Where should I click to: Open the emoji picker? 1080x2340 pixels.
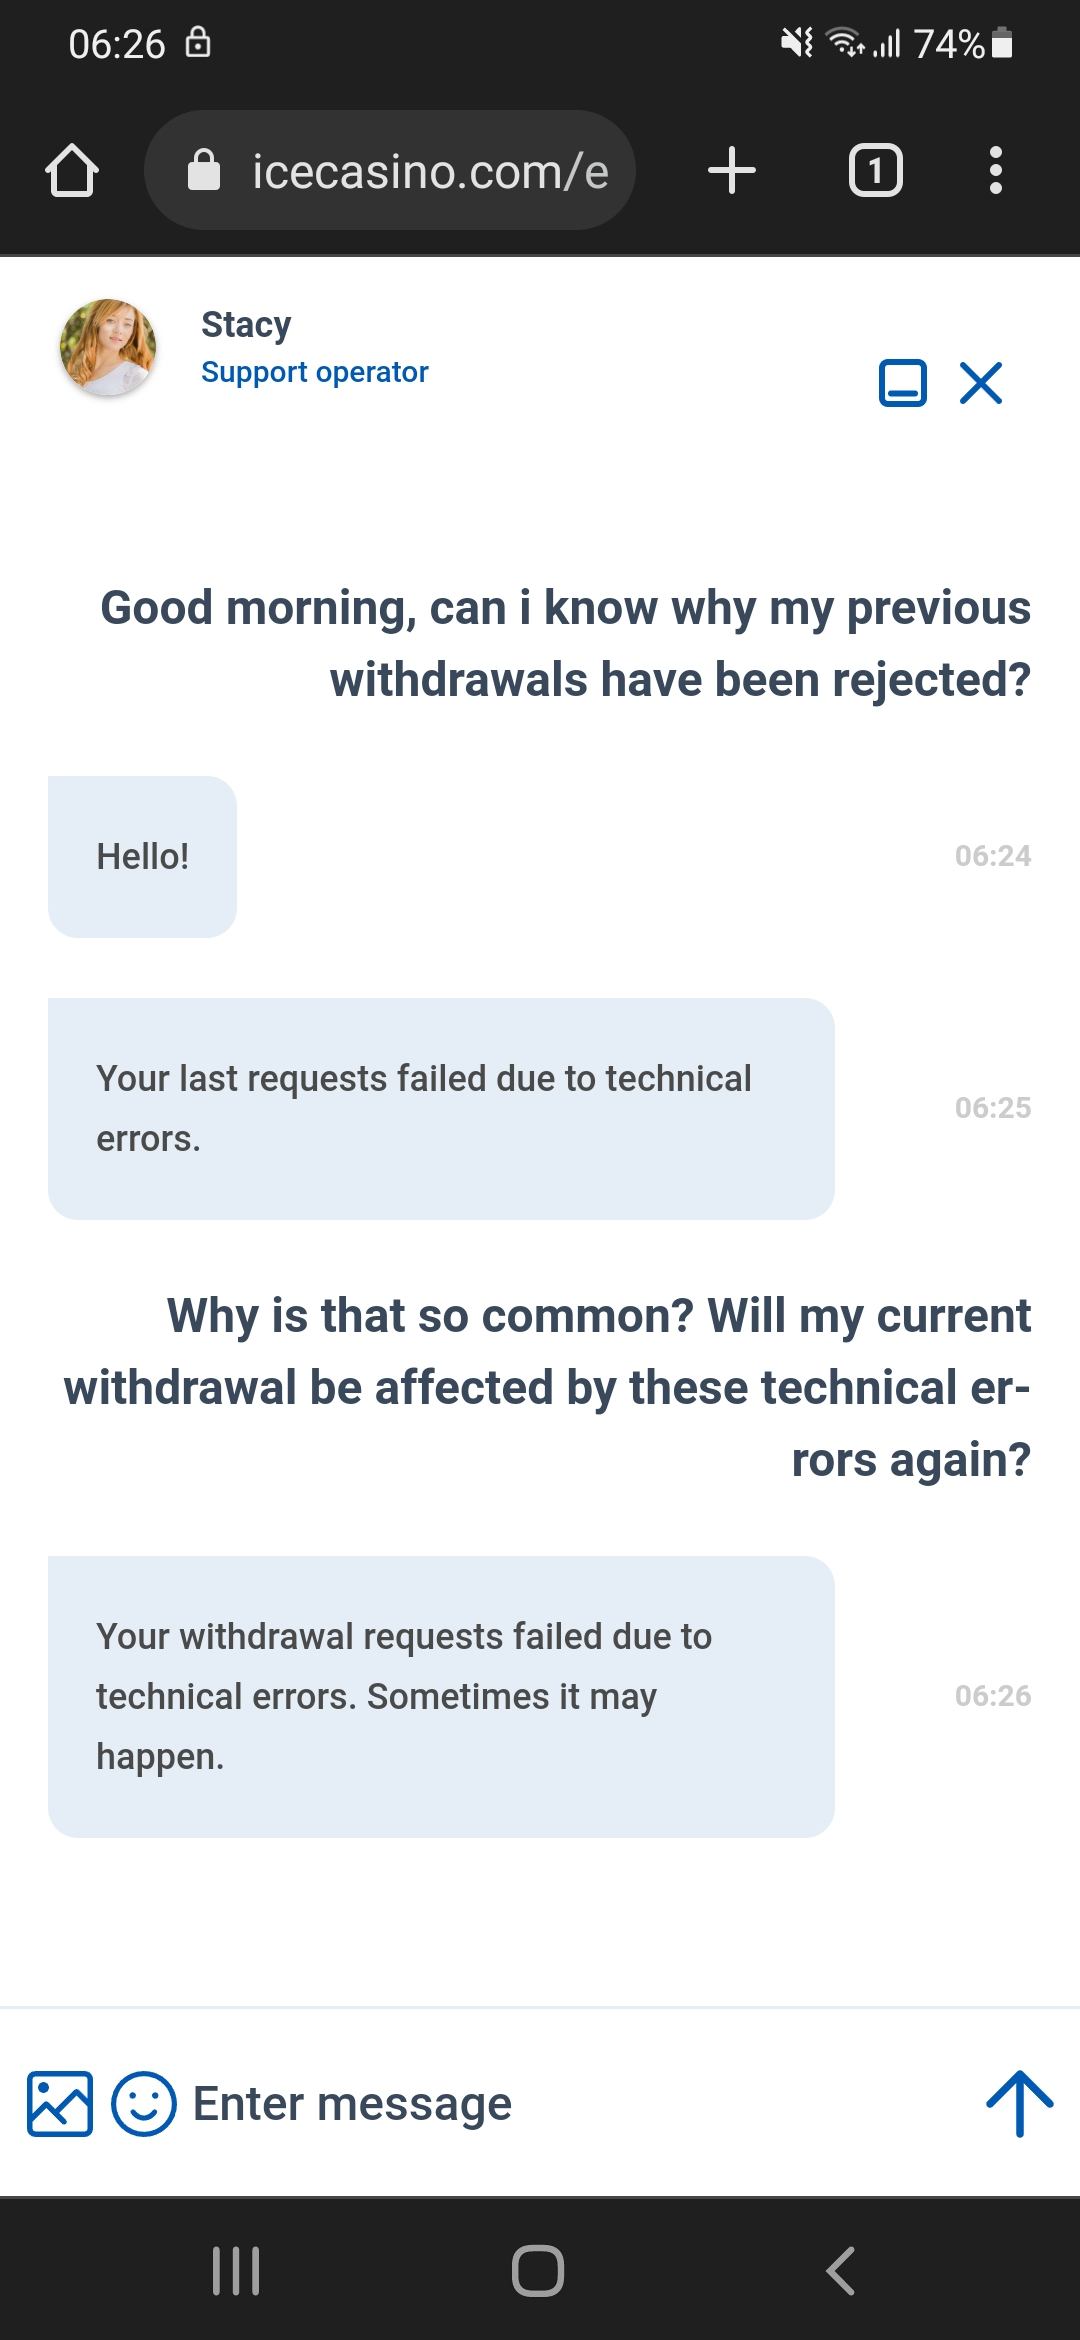pos(144,2103)
